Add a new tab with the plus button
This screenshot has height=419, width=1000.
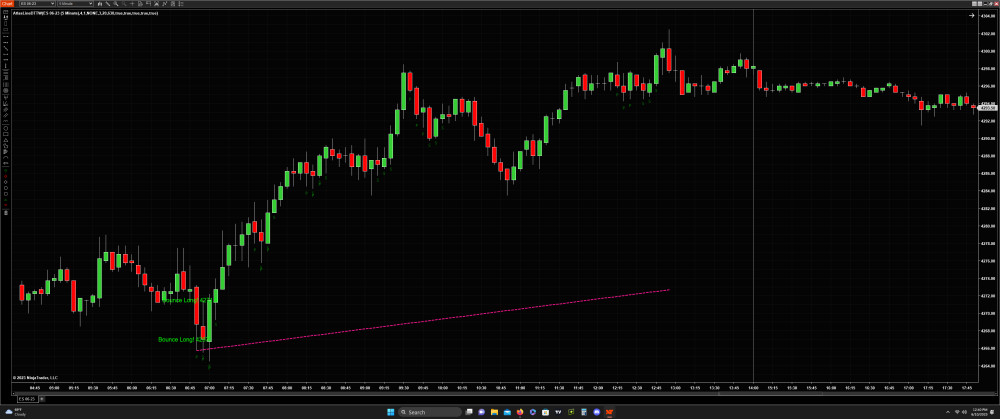click(x=43, y=398)
